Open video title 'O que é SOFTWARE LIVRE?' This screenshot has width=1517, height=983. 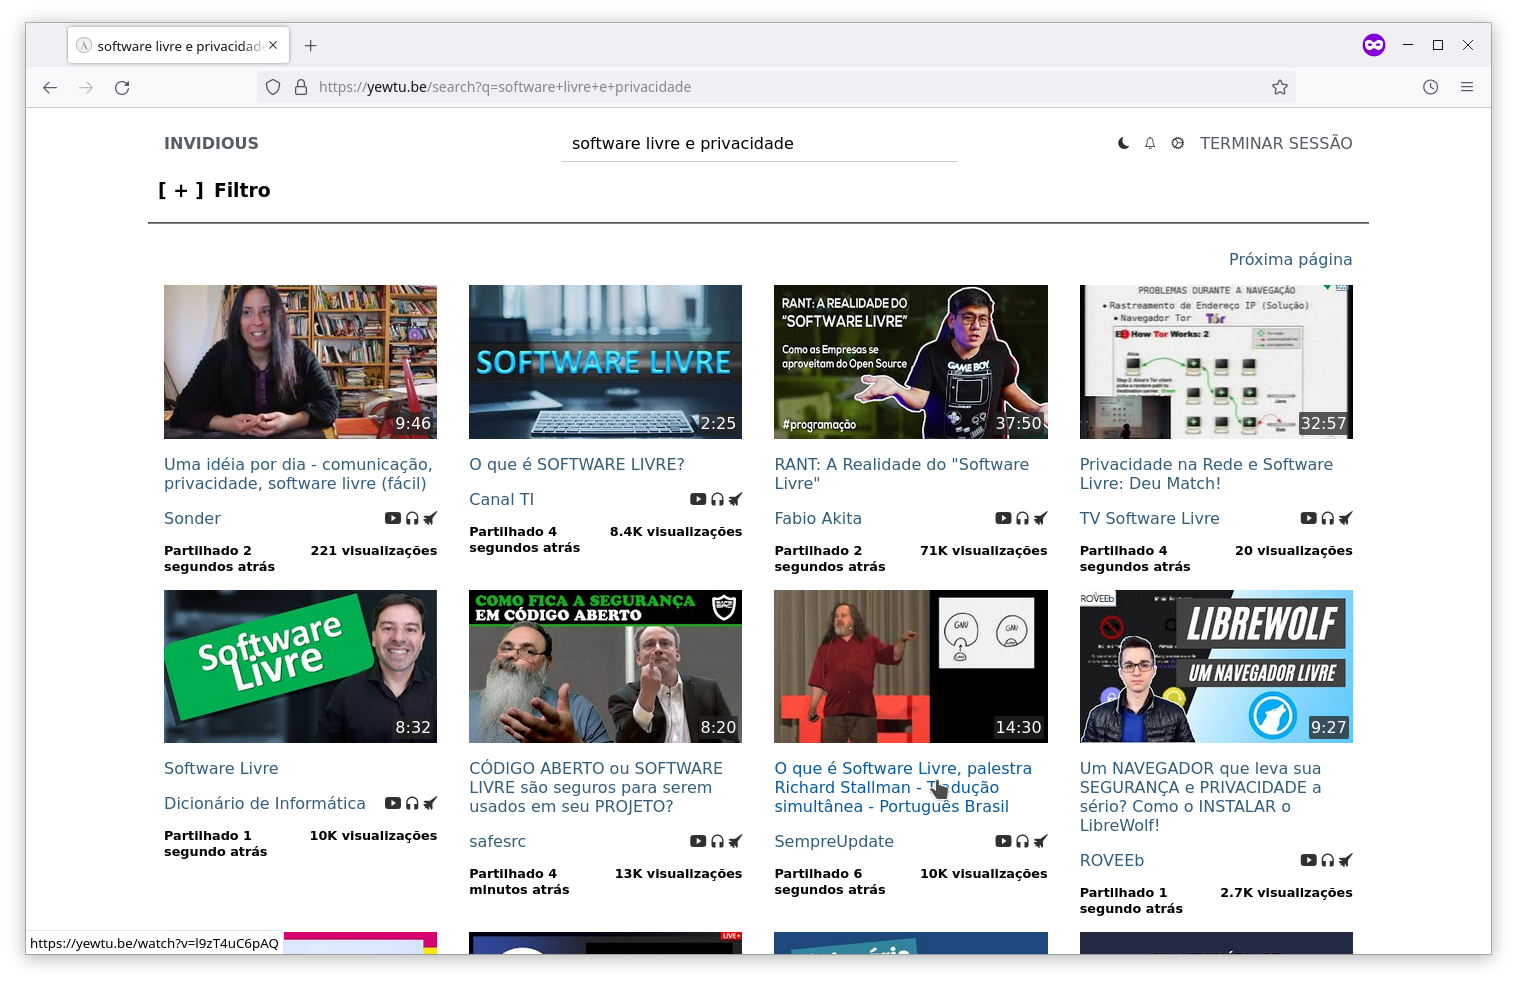pyautogui.click(x=577, y=464)
